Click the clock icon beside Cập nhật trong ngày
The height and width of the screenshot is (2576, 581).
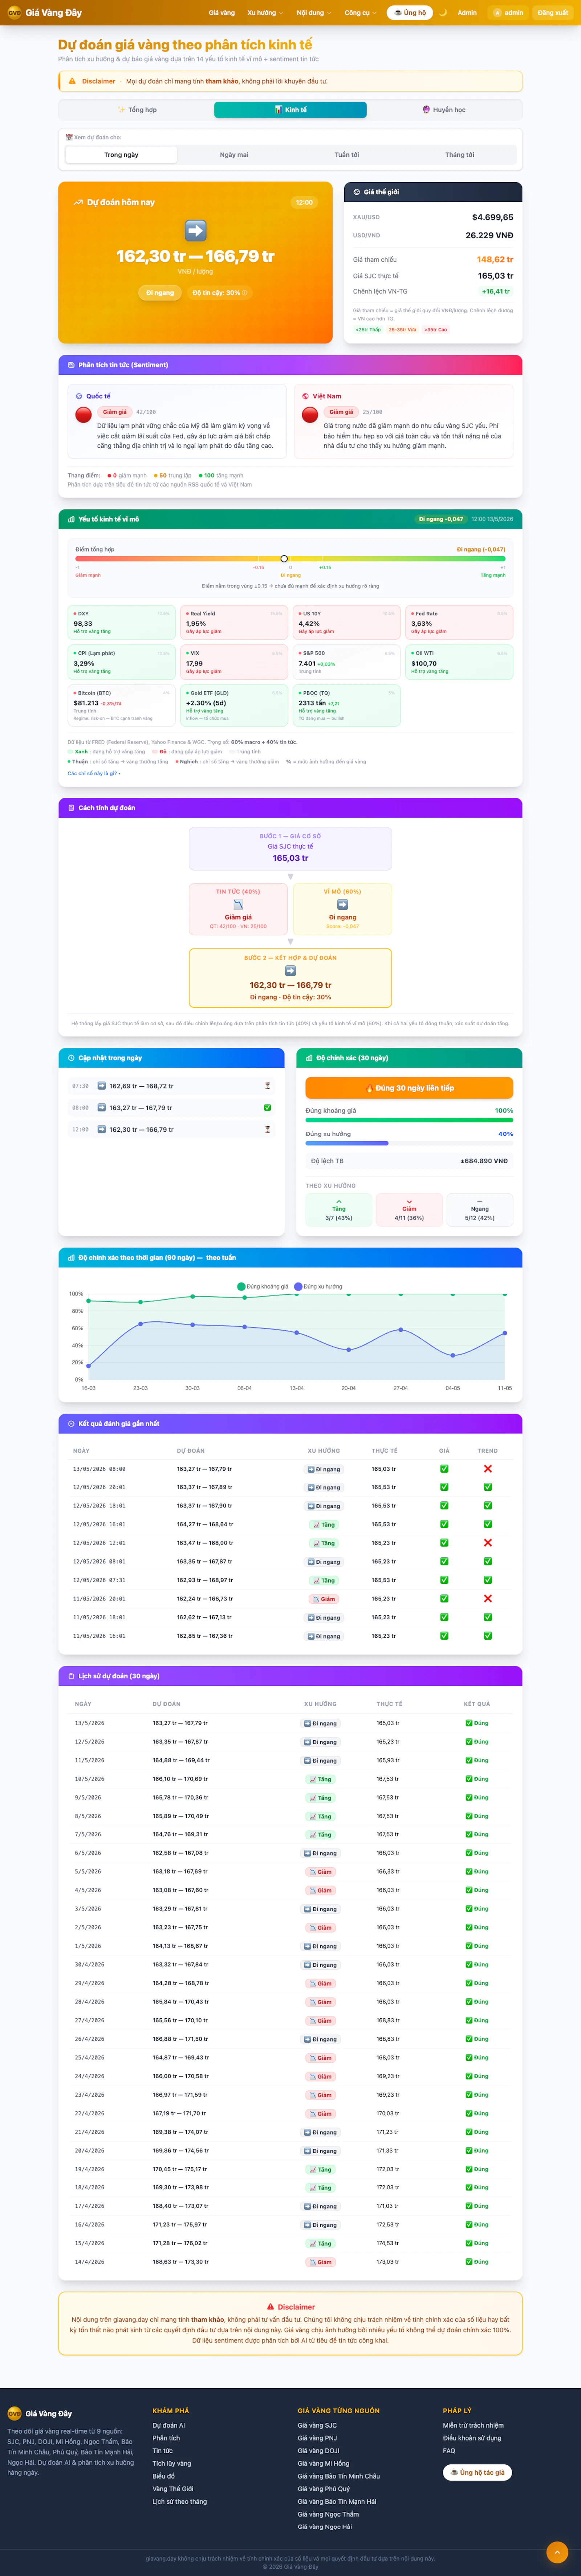[71, 1058]
